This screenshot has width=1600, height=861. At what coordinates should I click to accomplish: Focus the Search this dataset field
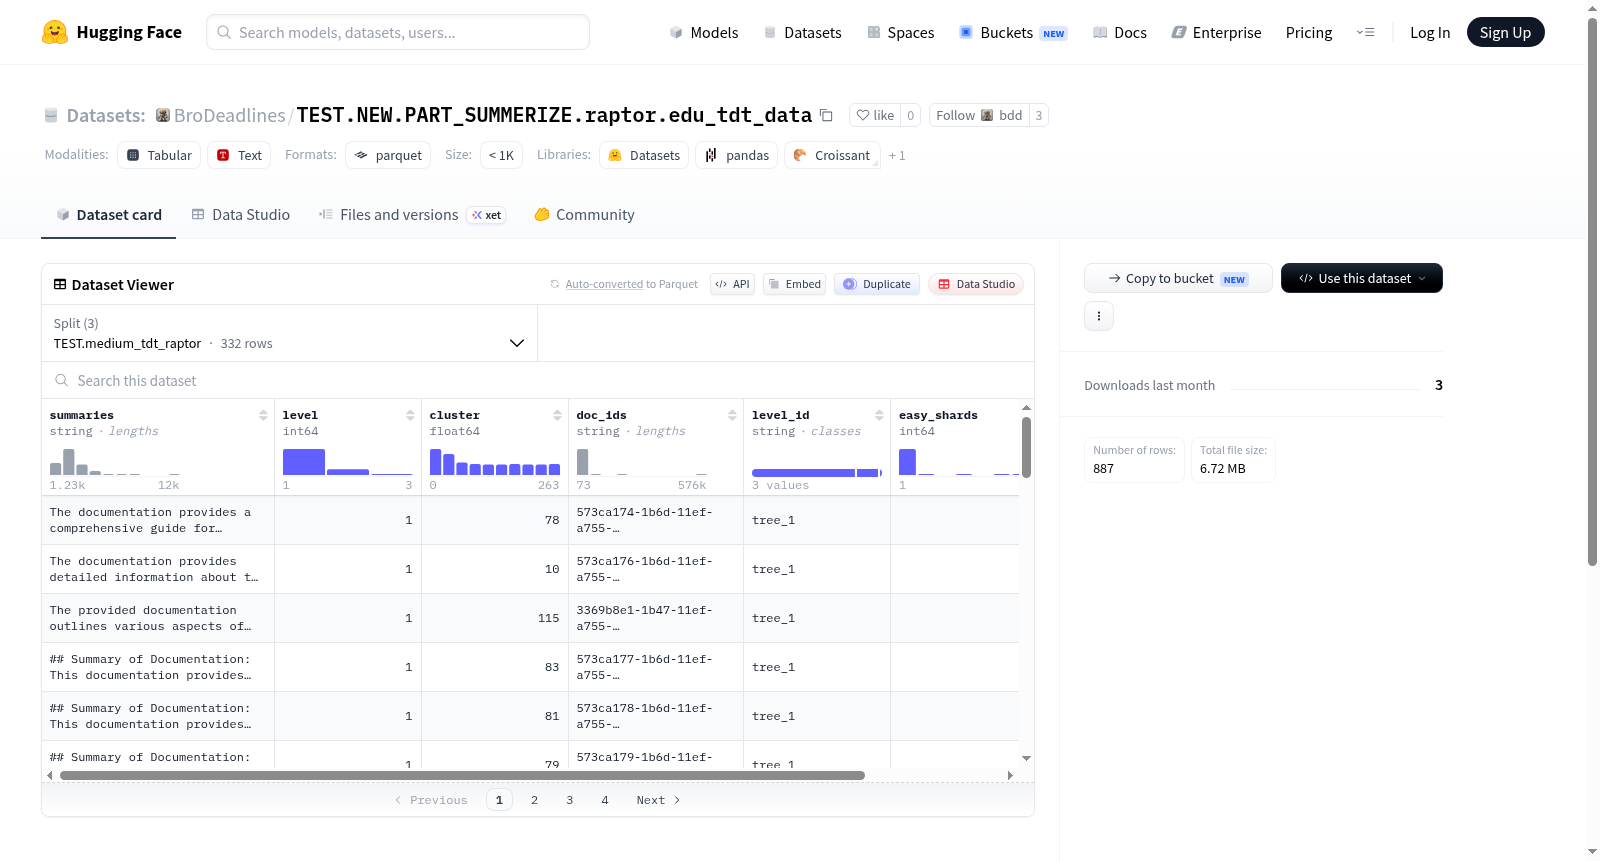pos(538,380)
